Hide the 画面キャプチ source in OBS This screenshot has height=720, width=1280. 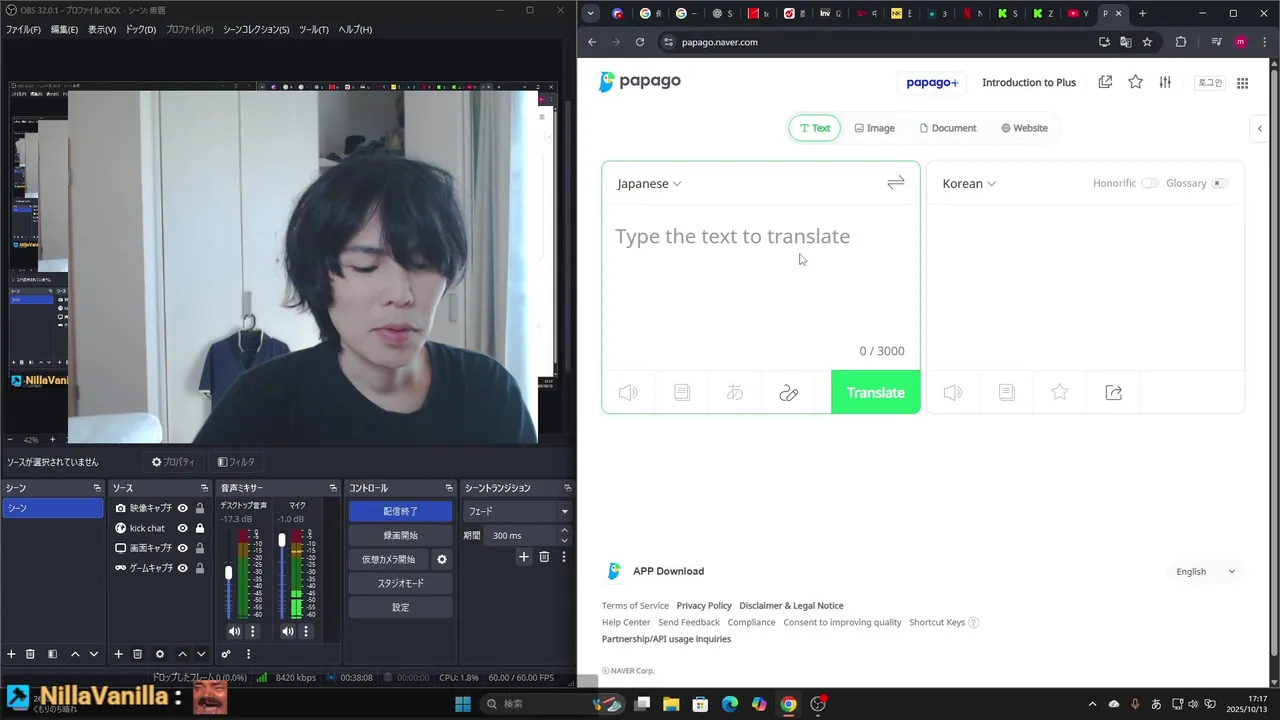click(x=183, y=548)
